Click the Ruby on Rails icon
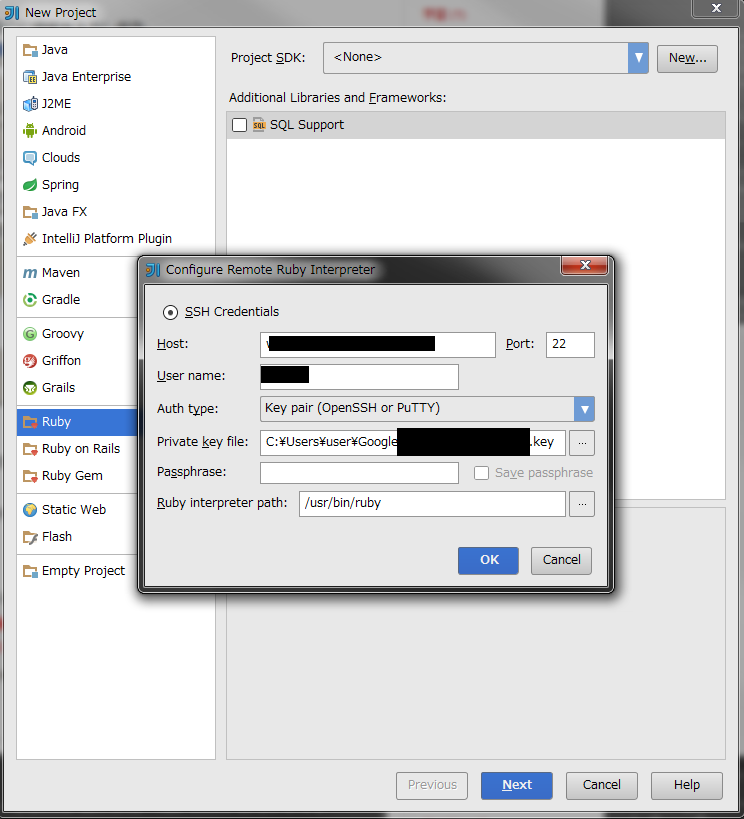744x819 pixels. coord(30,449)
